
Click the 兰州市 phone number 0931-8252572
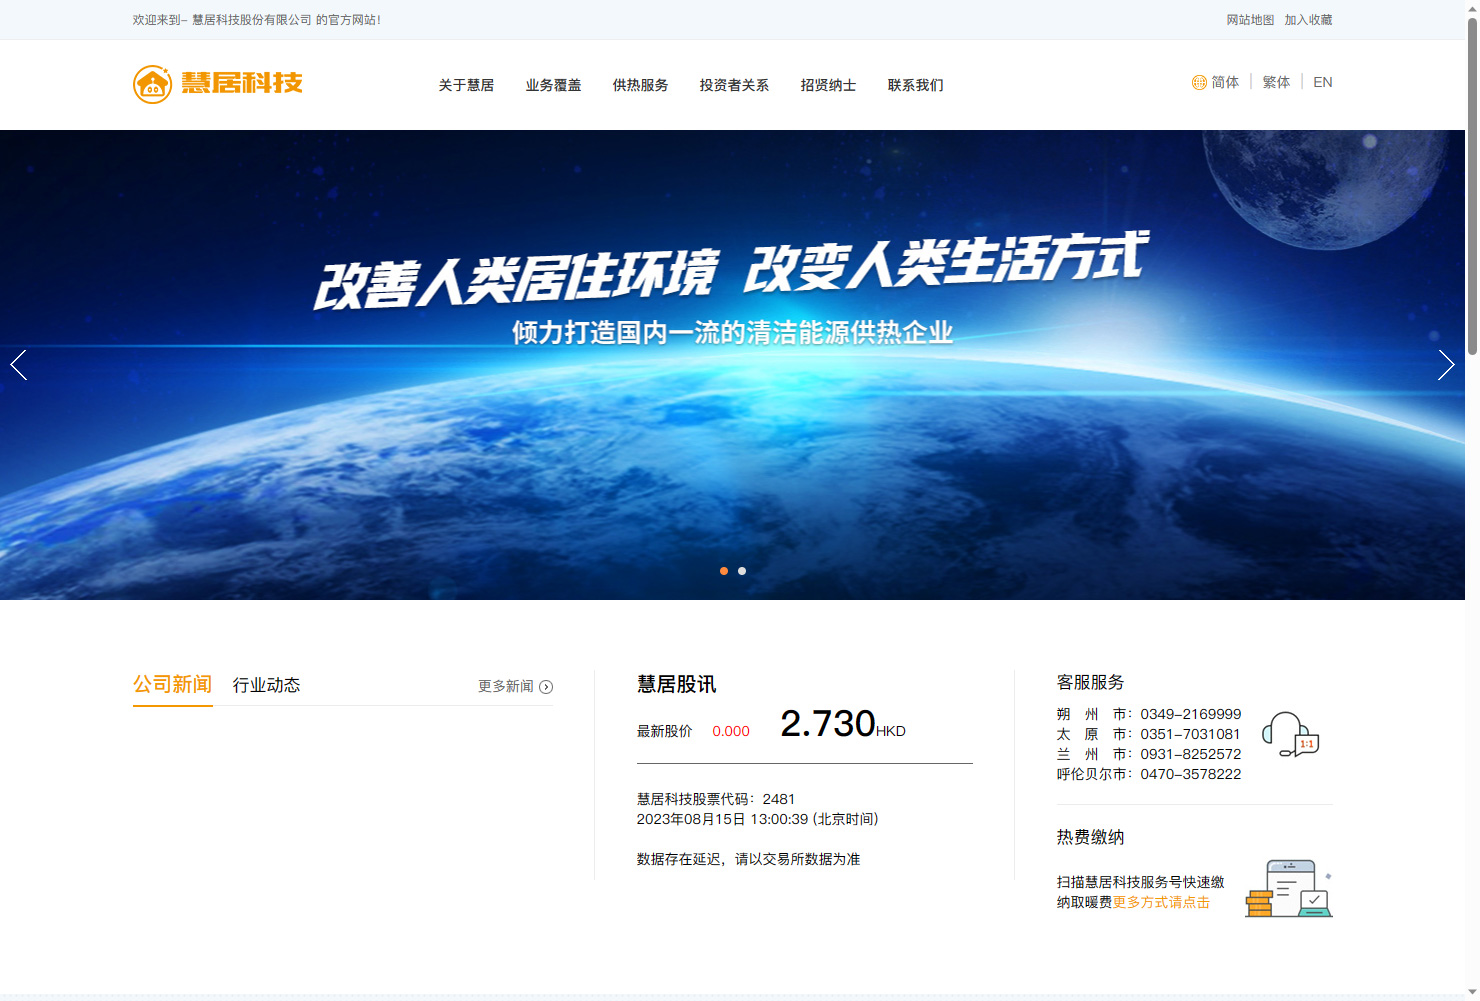pyautogui.click(x=1191, y=754)
